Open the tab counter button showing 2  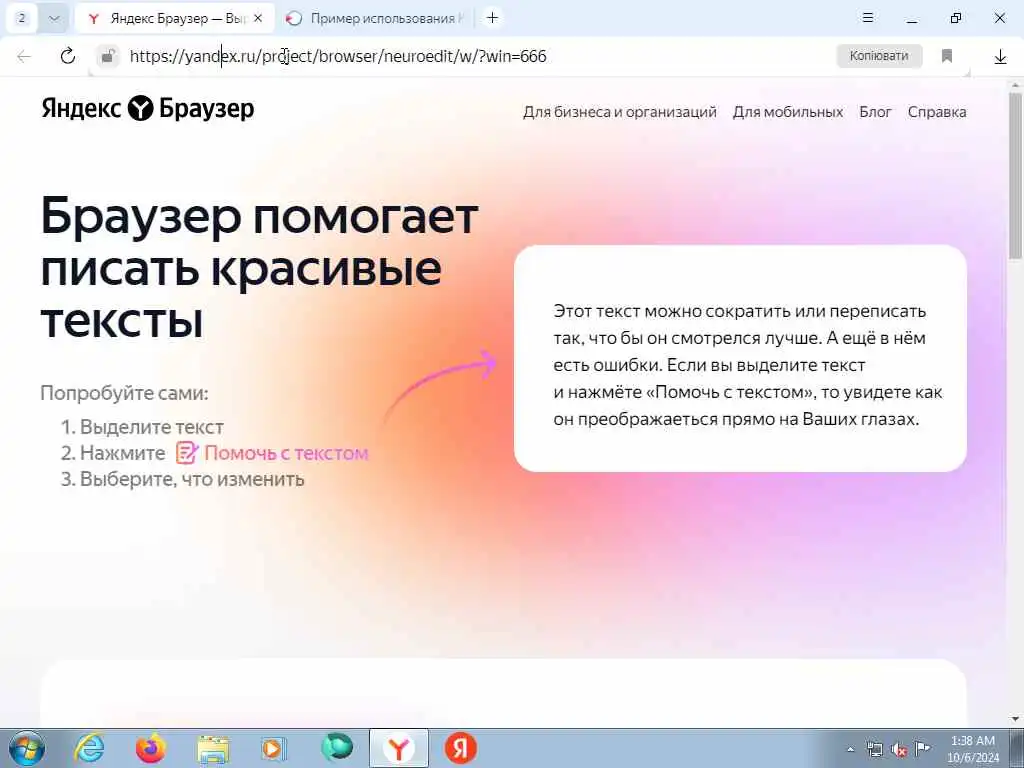[x=21, y=18]
